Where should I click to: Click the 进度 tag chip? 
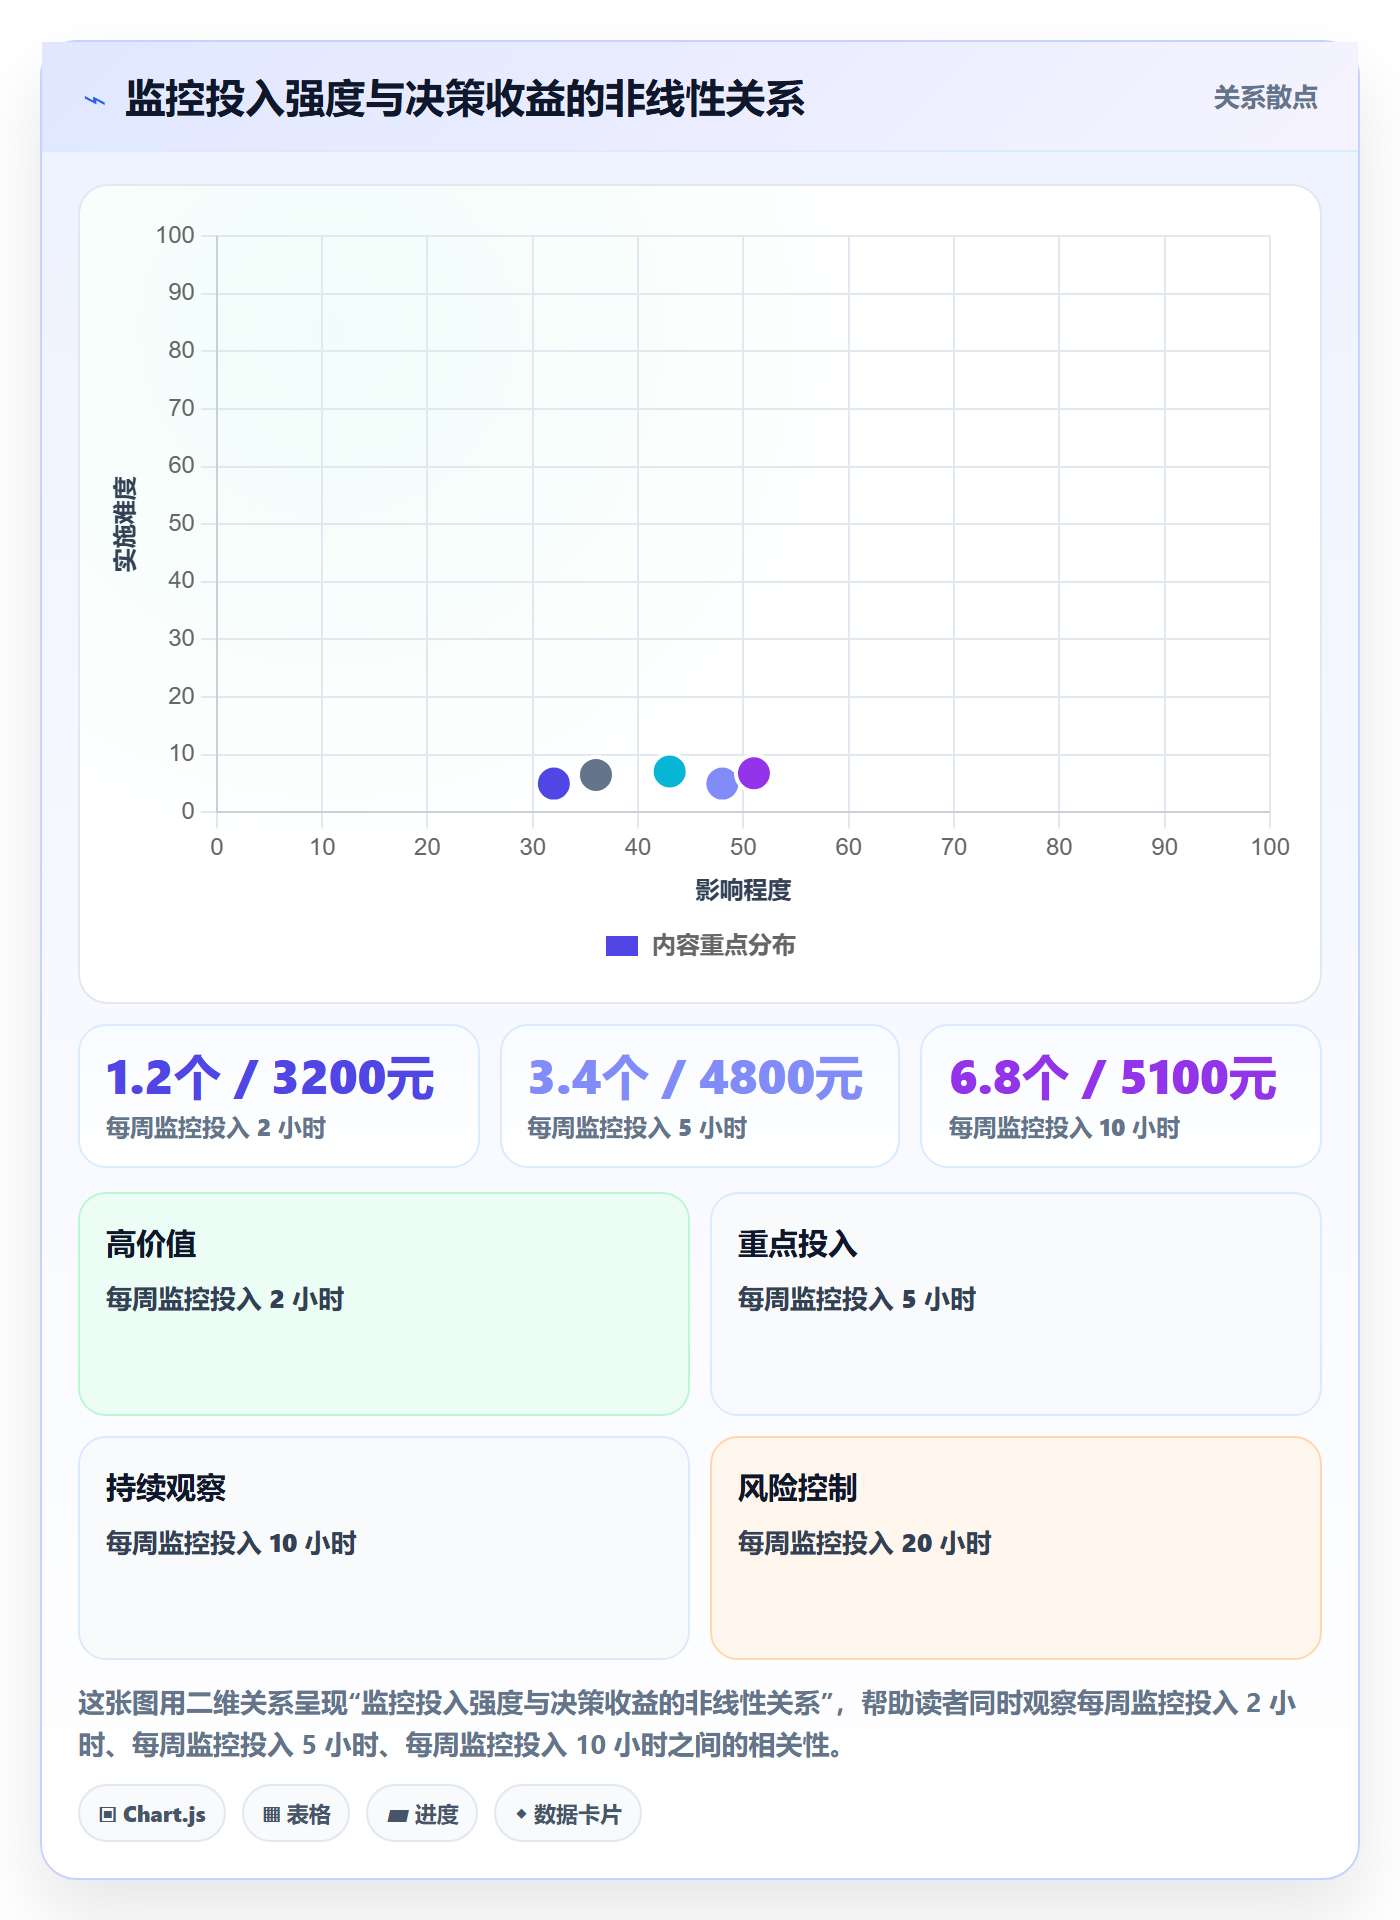[x=422, y=1814]
